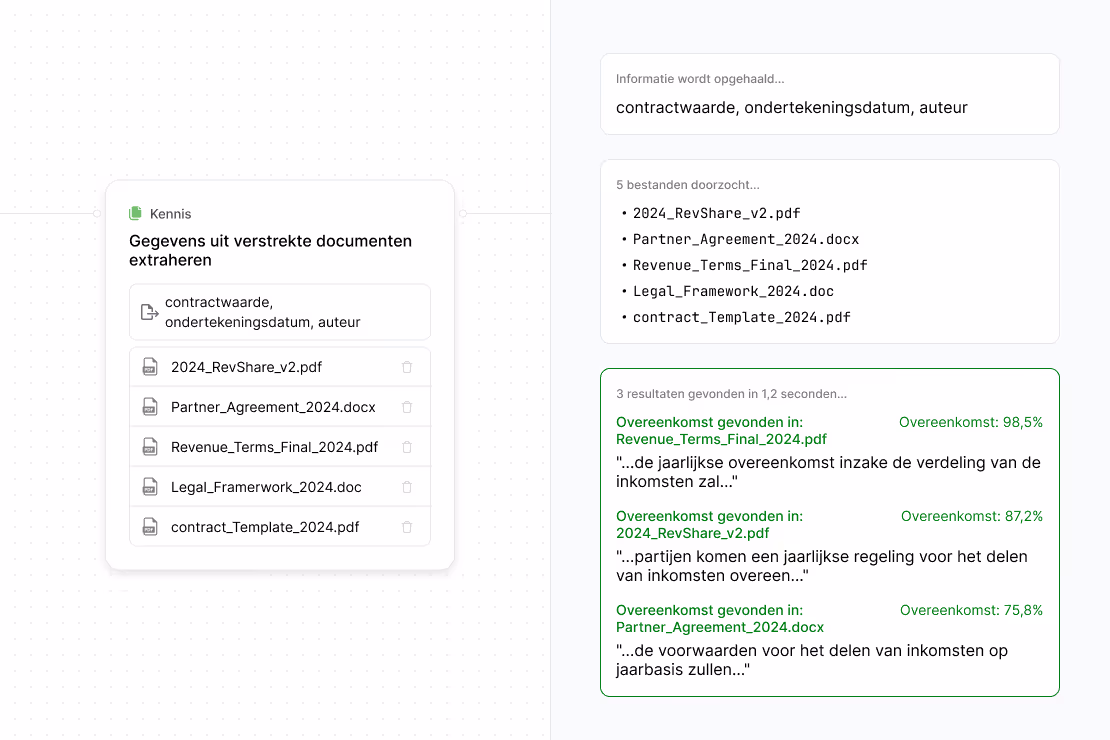Click the contractwaarde query input field
This screenshot has width=1110, height=740.
[x=280, y=311]
